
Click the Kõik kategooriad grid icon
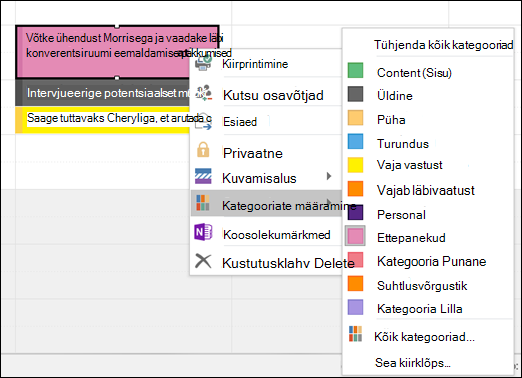point(355,334)
